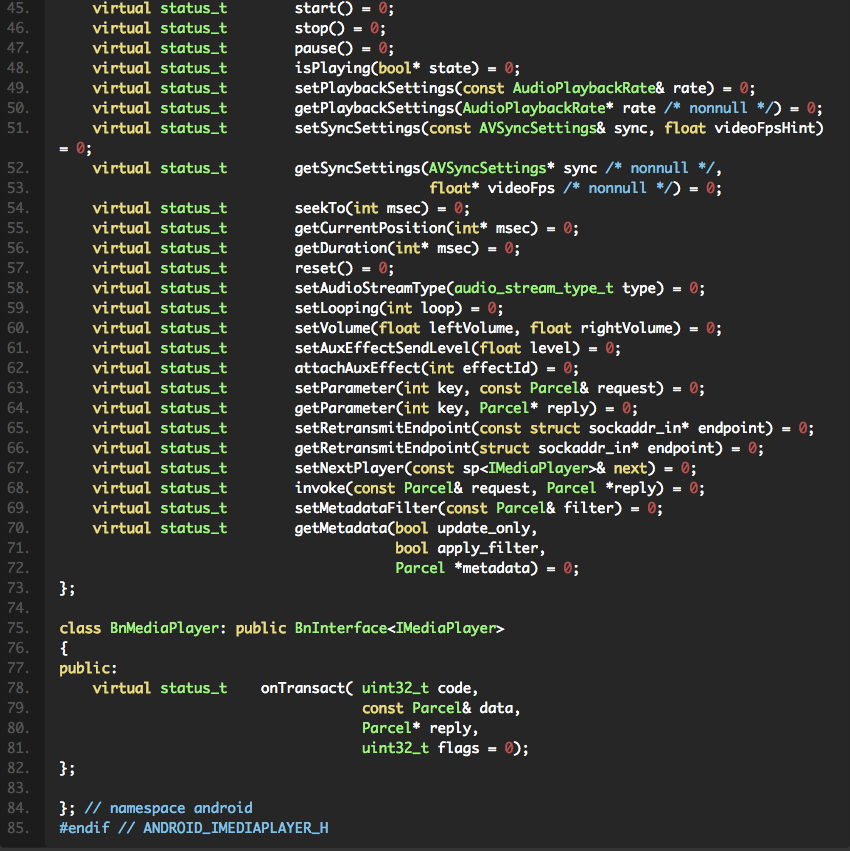The height and width of the screenshot is (851, 850).
Task: Click the getParameter method name
Action: 345,409
